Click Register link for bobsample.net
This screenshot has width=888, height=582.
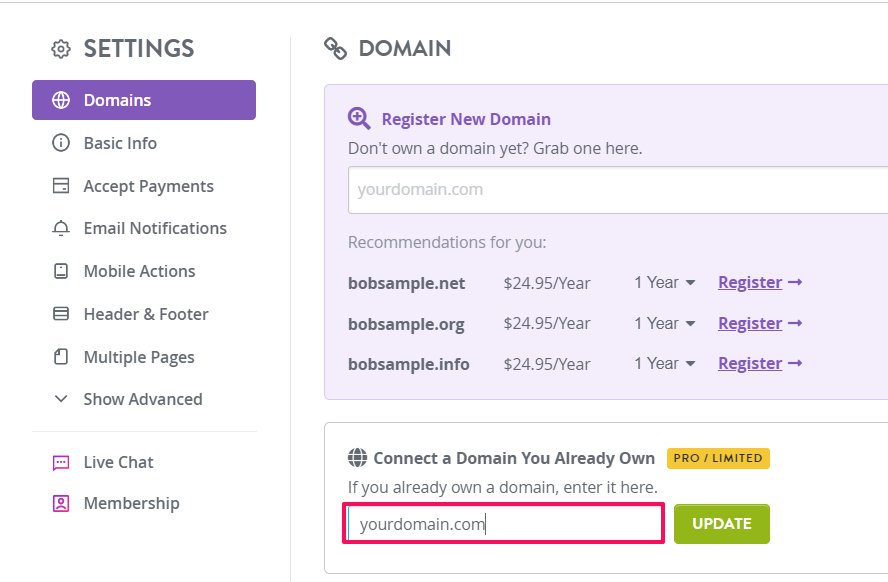[x=750, y=283]
